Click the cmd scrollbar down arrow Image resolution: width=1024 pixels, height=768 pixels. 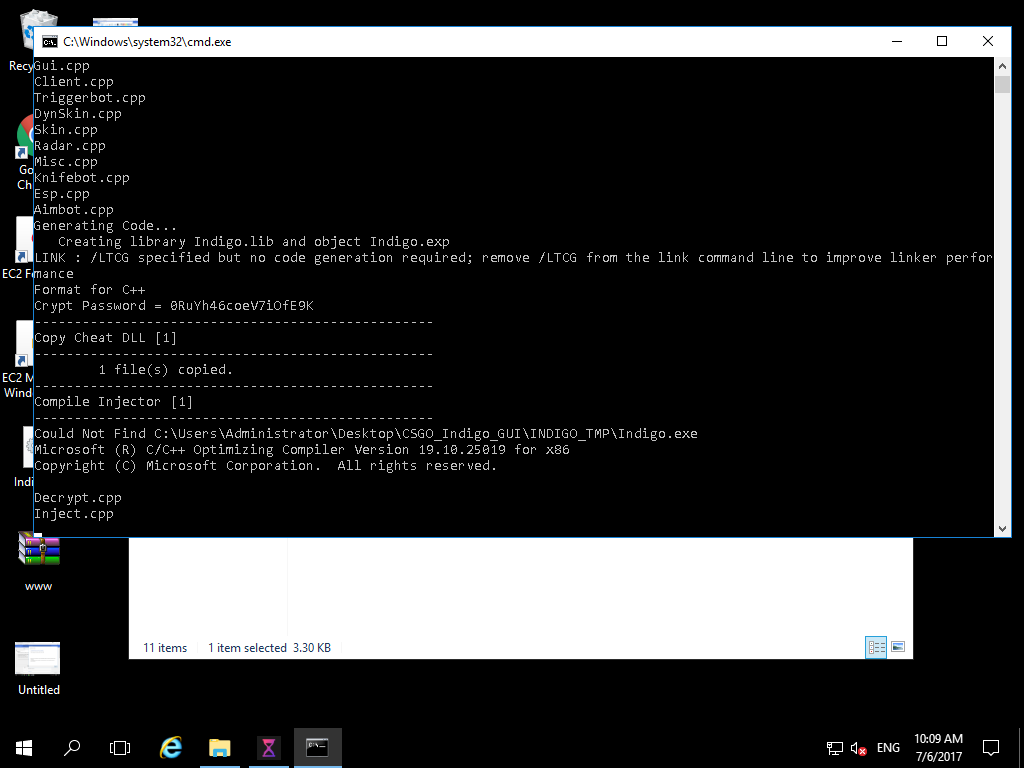point(1002,528)
